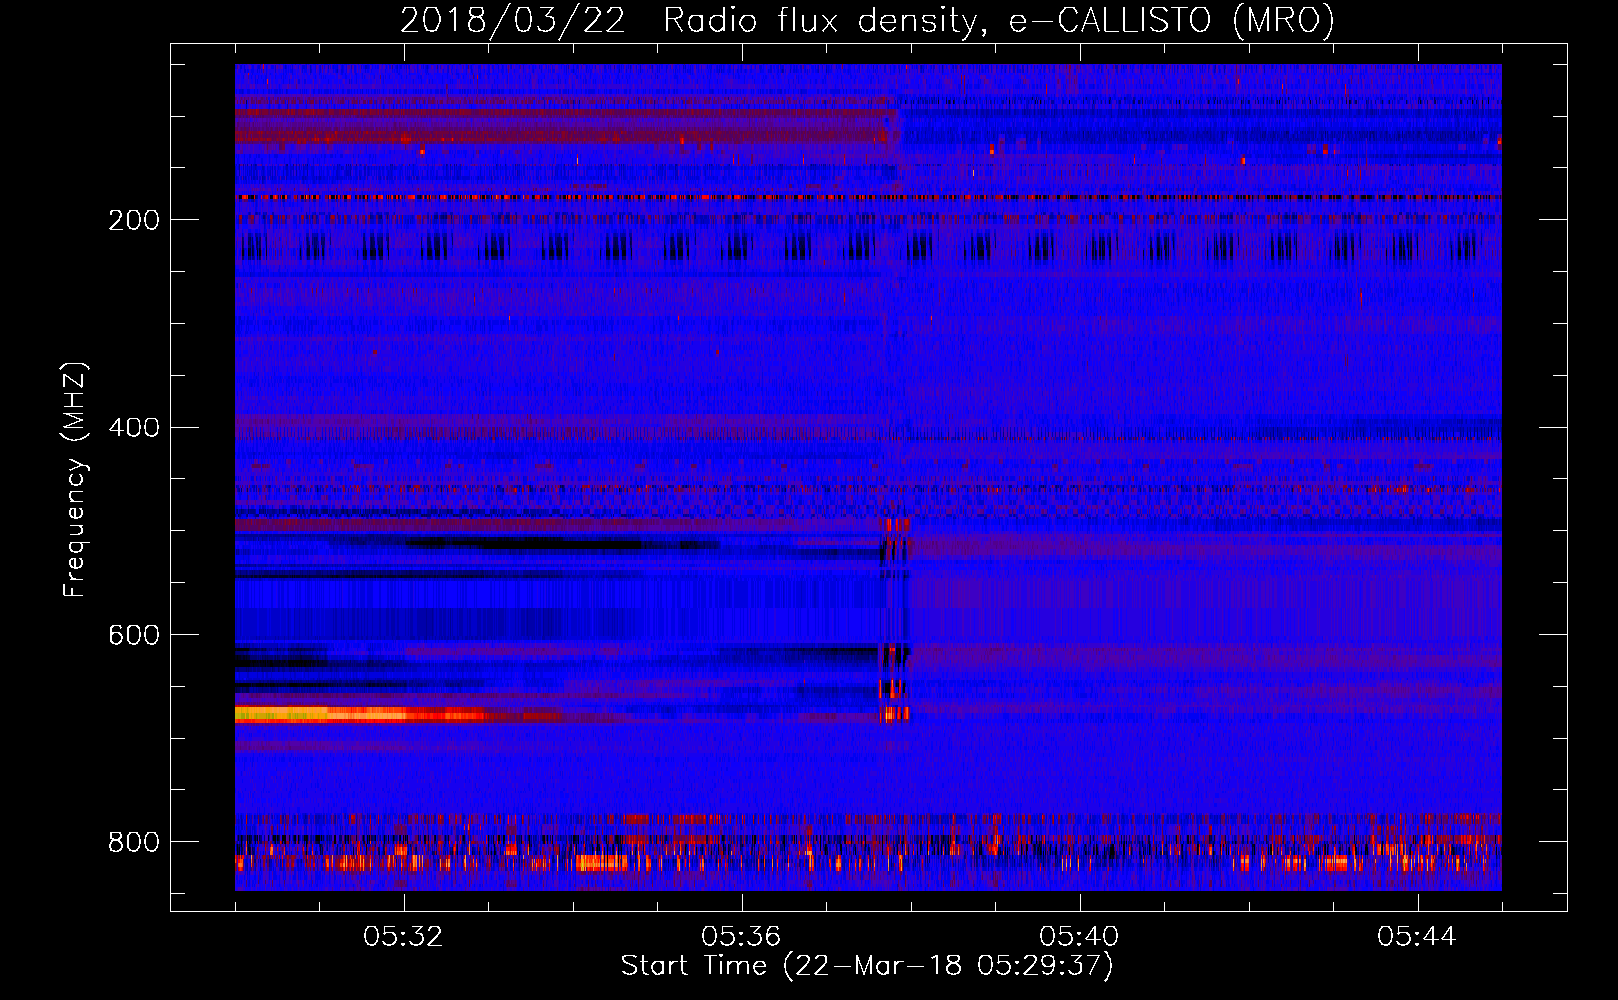This screenshot has width=1618, height=1000.
Task: Click the red vertical burst feature near 05:38
Action: [x=895, y=620]
